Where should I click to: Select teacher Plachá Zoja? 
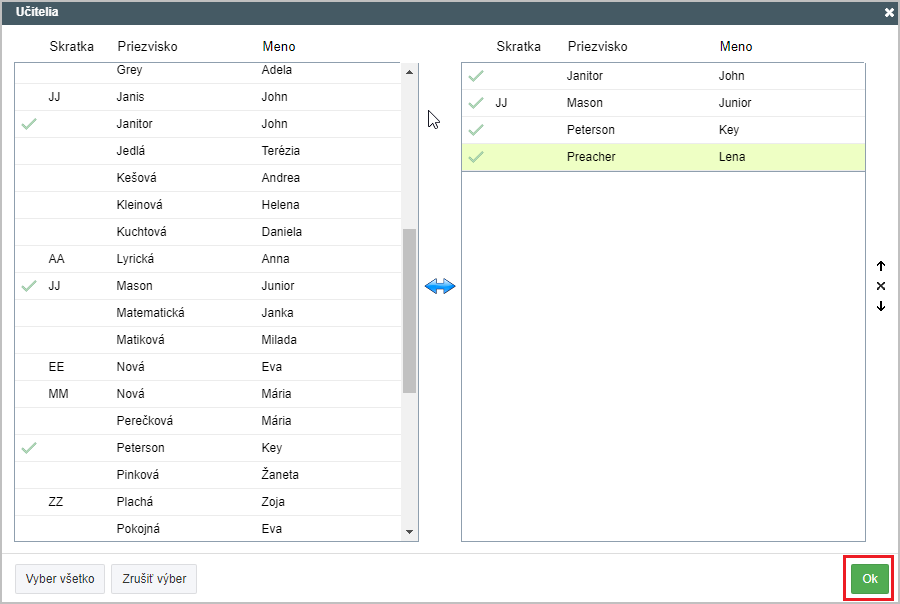(208, 502)
